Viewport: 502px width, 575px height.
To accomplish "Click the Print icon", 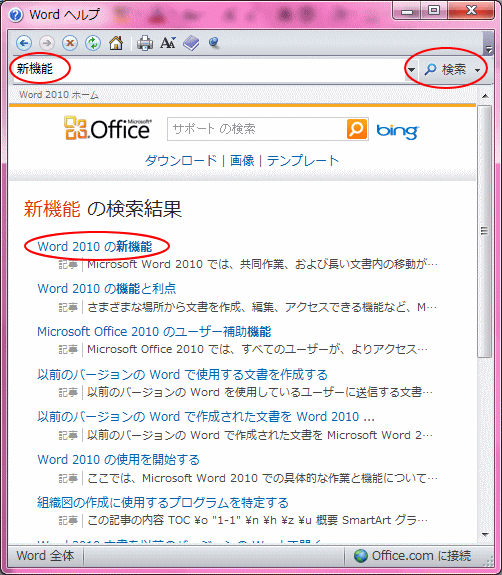I will coord(145,43).
